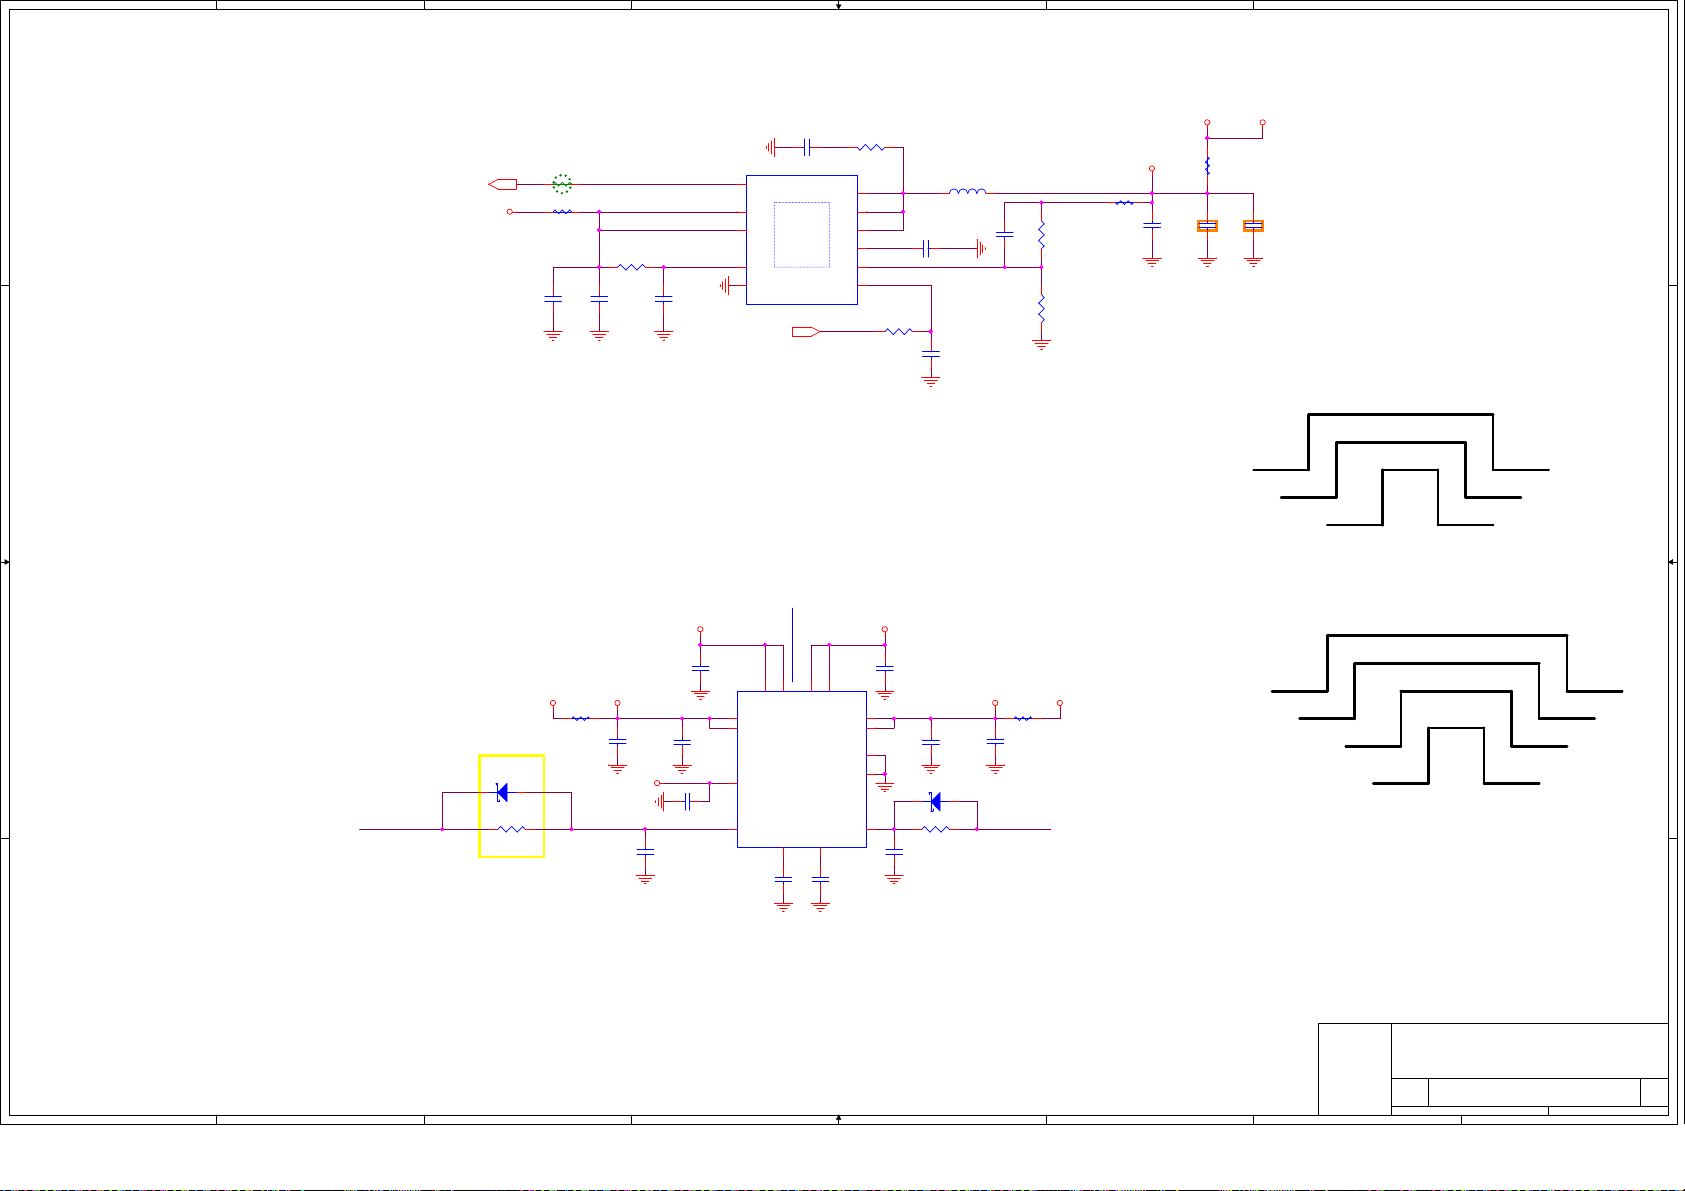Click the left-pointing port connector at top left
This screenshot has width=1685, height=1191.
pos(502,184)
